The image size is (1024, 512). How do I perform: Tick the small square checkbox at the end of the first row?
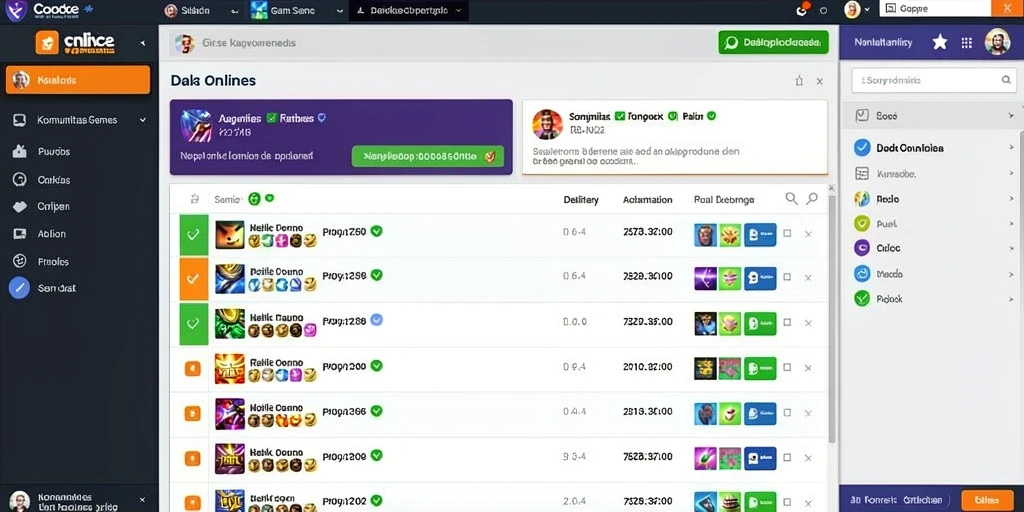(x=787, y=233)
